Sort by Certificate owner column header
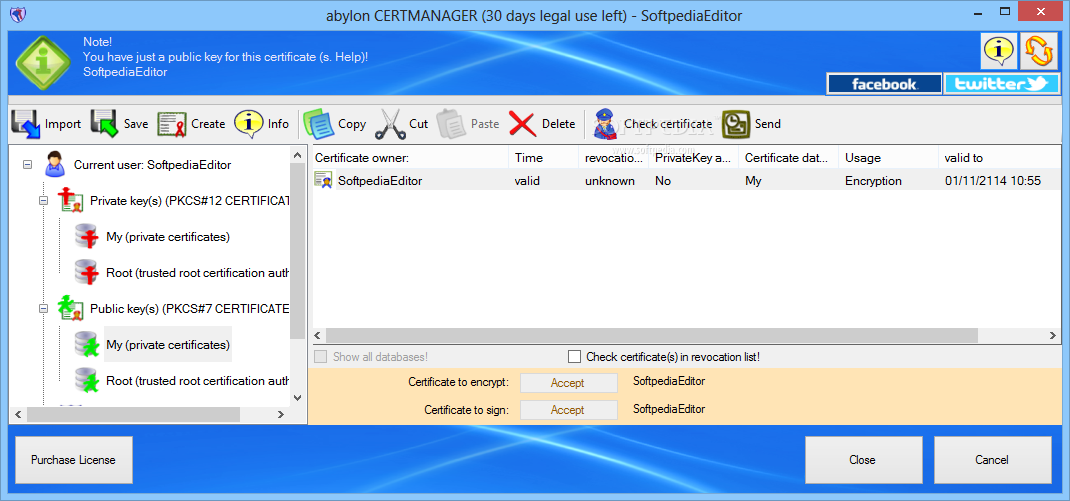 pos(410,158)
